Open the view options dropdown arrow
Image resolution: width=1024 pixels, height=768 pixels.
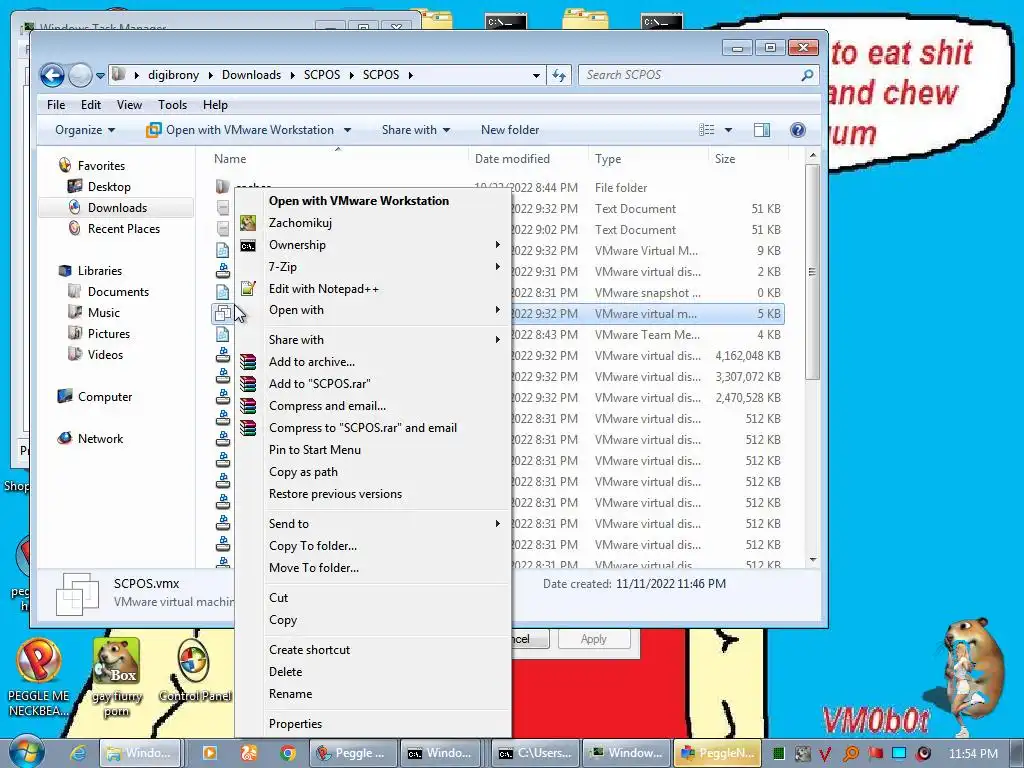(x=728, y=130)
